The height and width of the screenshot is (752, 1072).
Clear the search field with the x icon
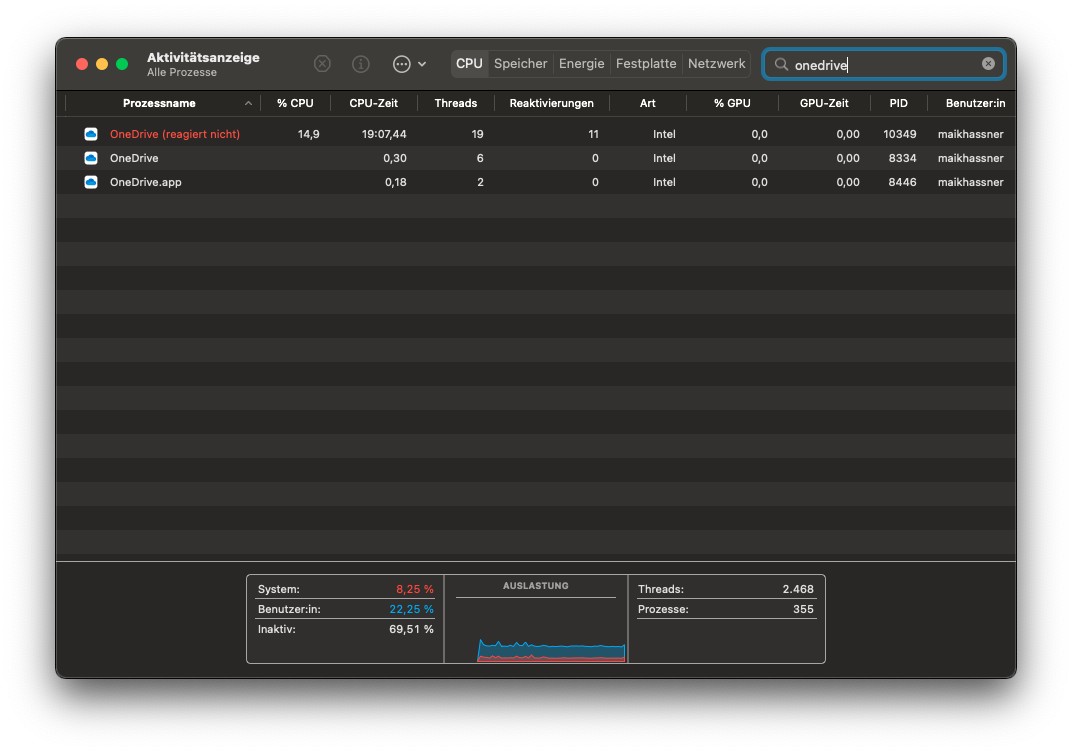click(988, 64)
